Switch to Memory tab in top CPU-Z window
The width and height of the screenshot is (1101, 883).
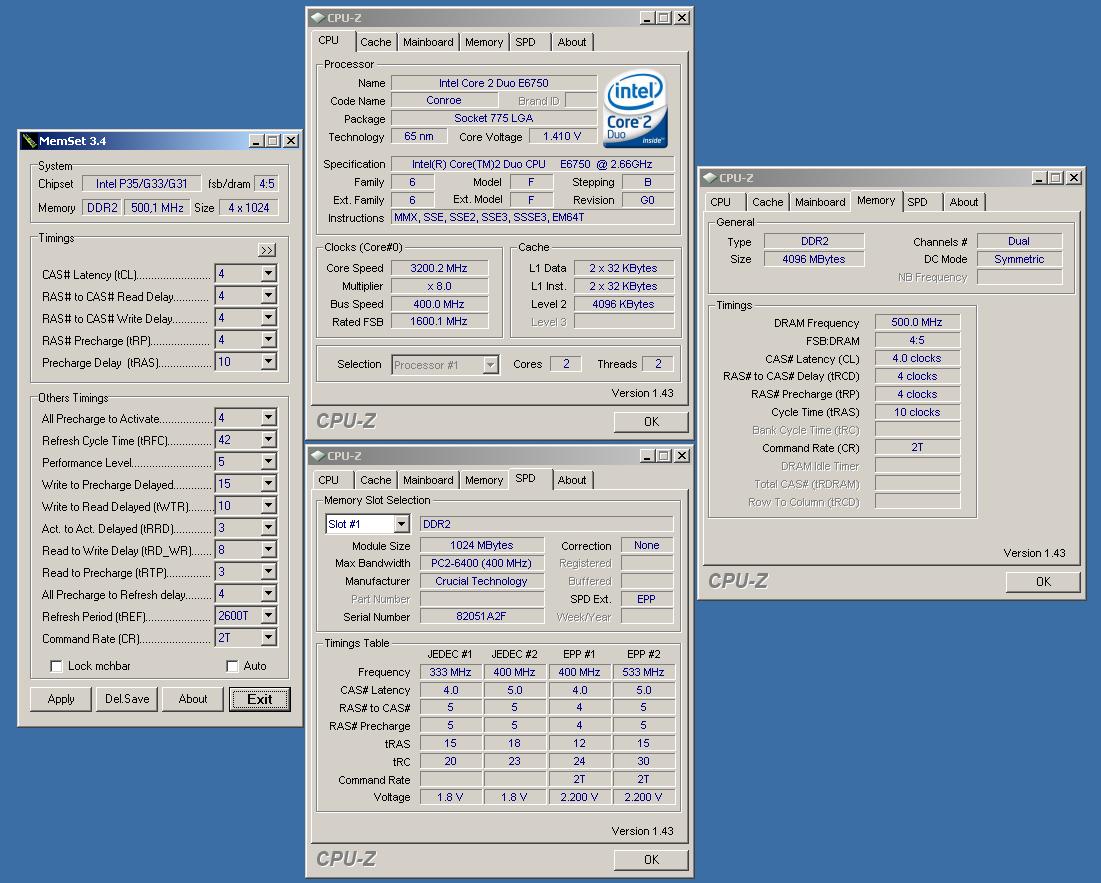[484, 42]
